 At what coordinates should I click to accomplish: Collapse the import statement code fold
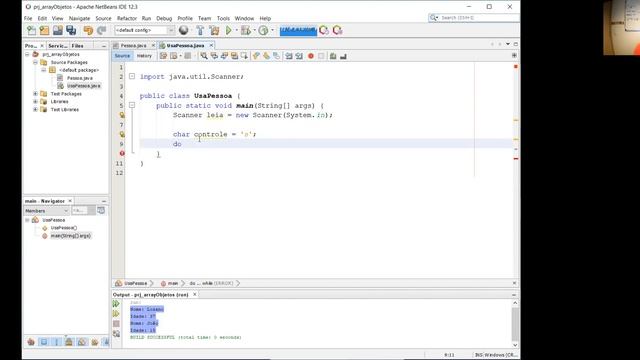click(132, 76)
